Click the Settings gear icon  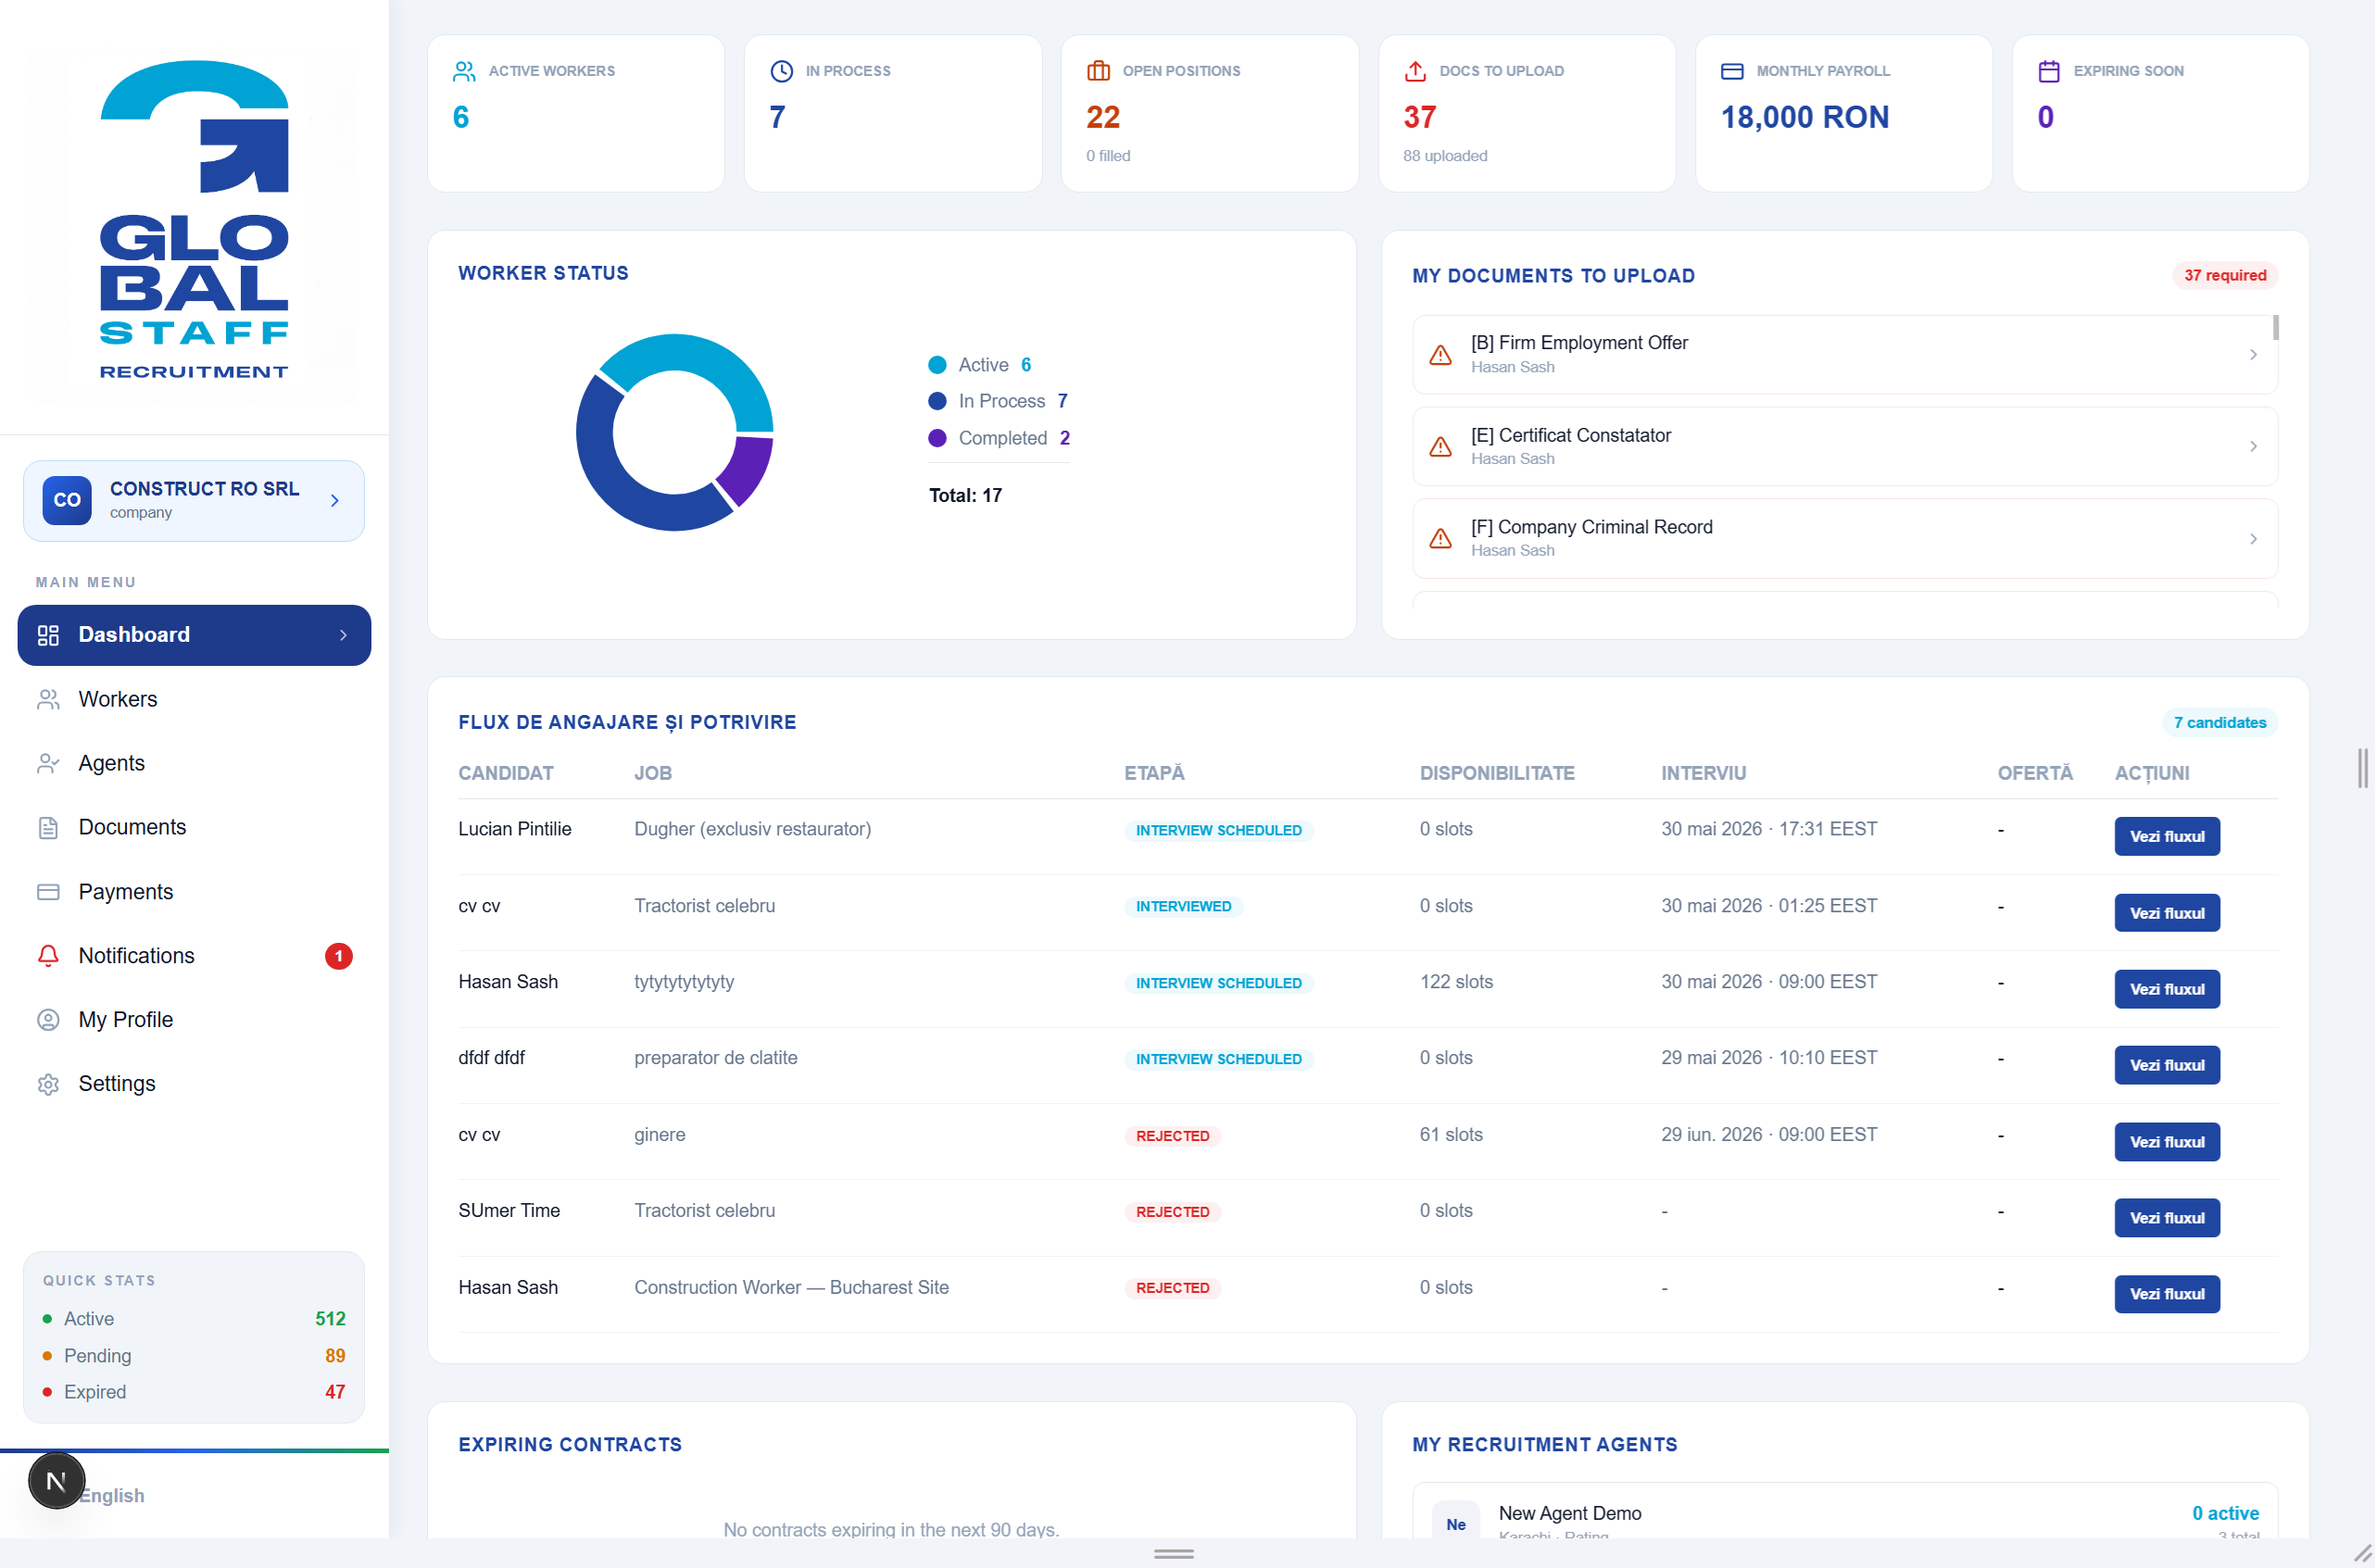(48, 1084)
